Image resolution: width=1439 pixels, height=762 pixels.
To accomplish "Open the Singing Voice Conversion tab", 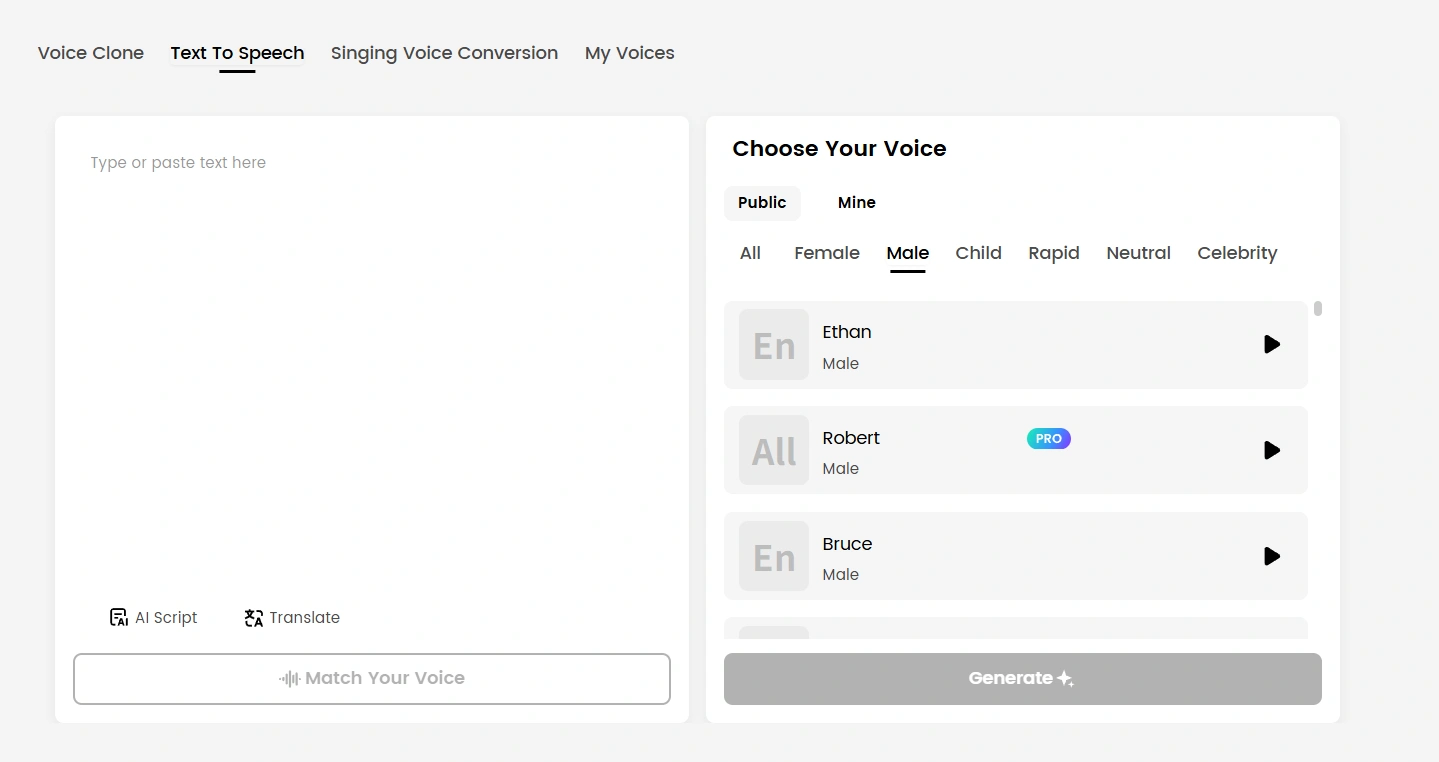I will click(444, 53).
